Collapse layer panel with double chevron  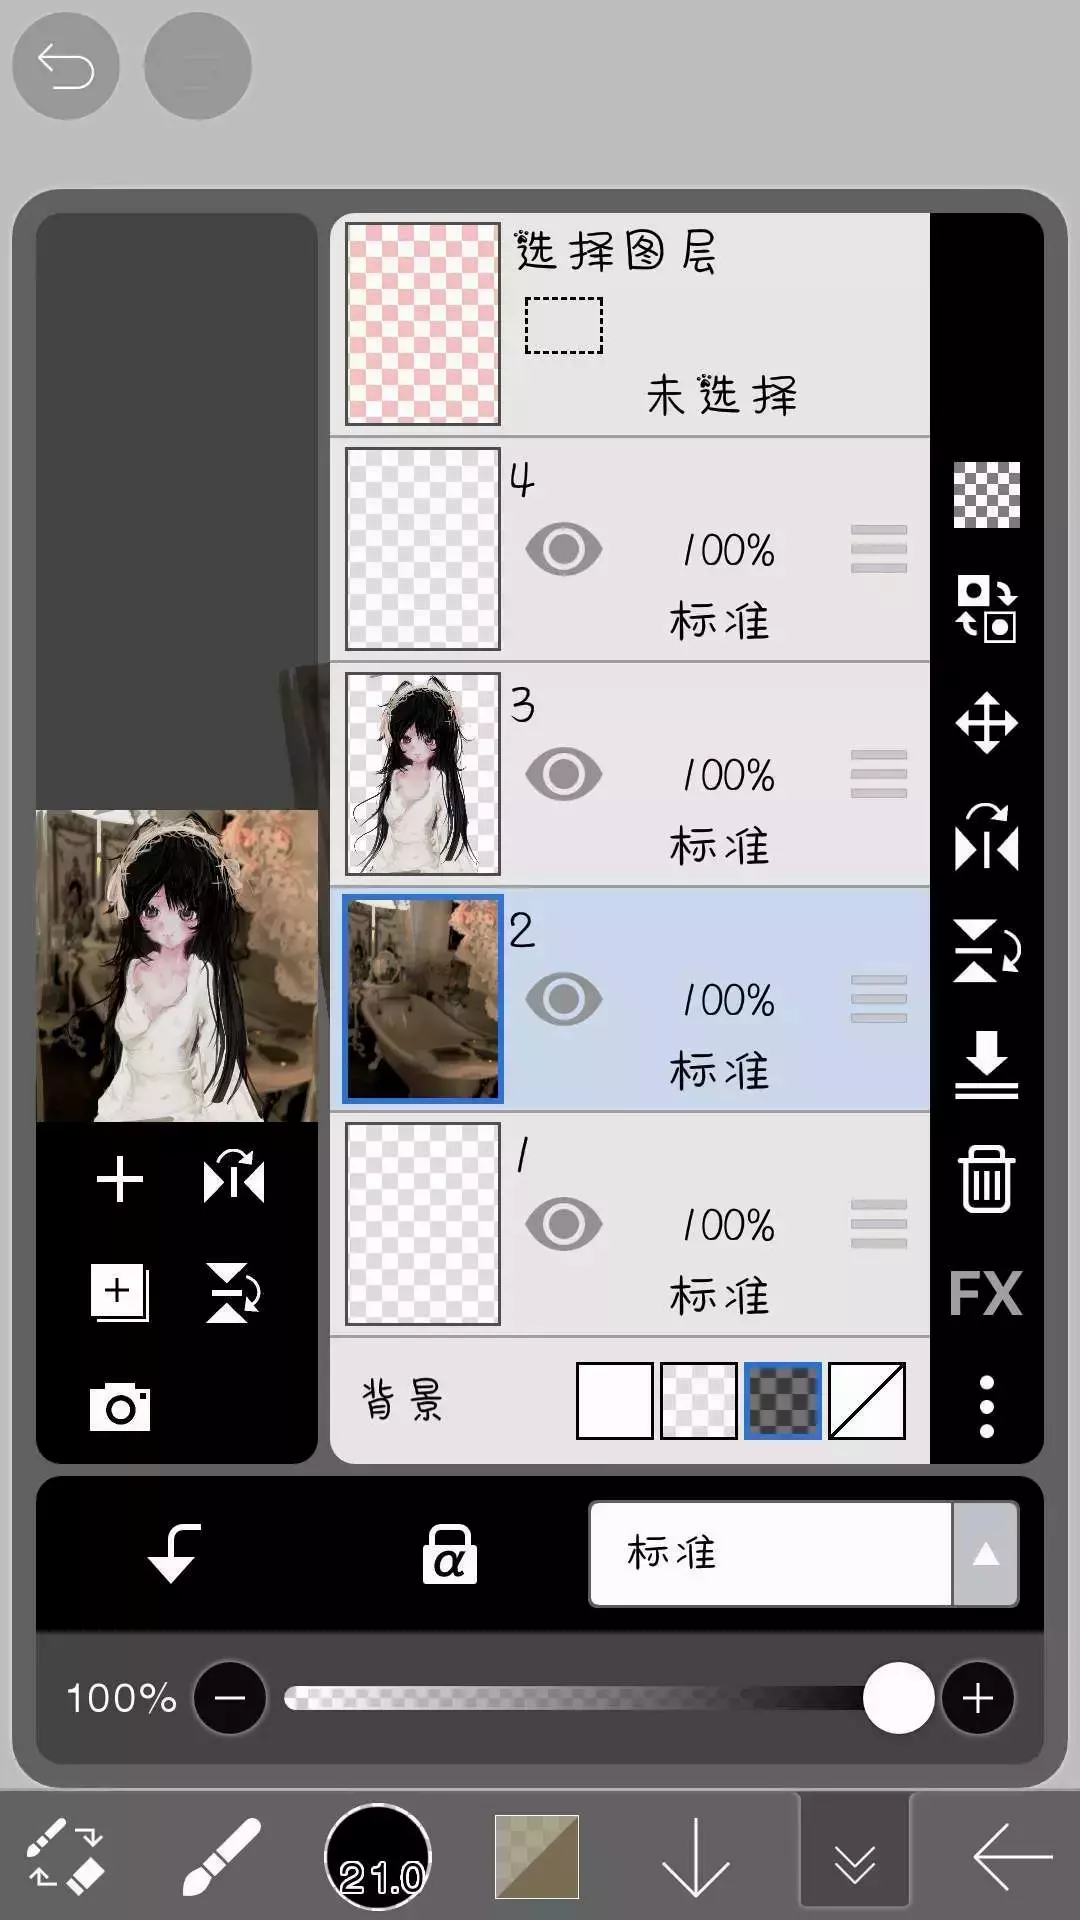click(854, 1857)
